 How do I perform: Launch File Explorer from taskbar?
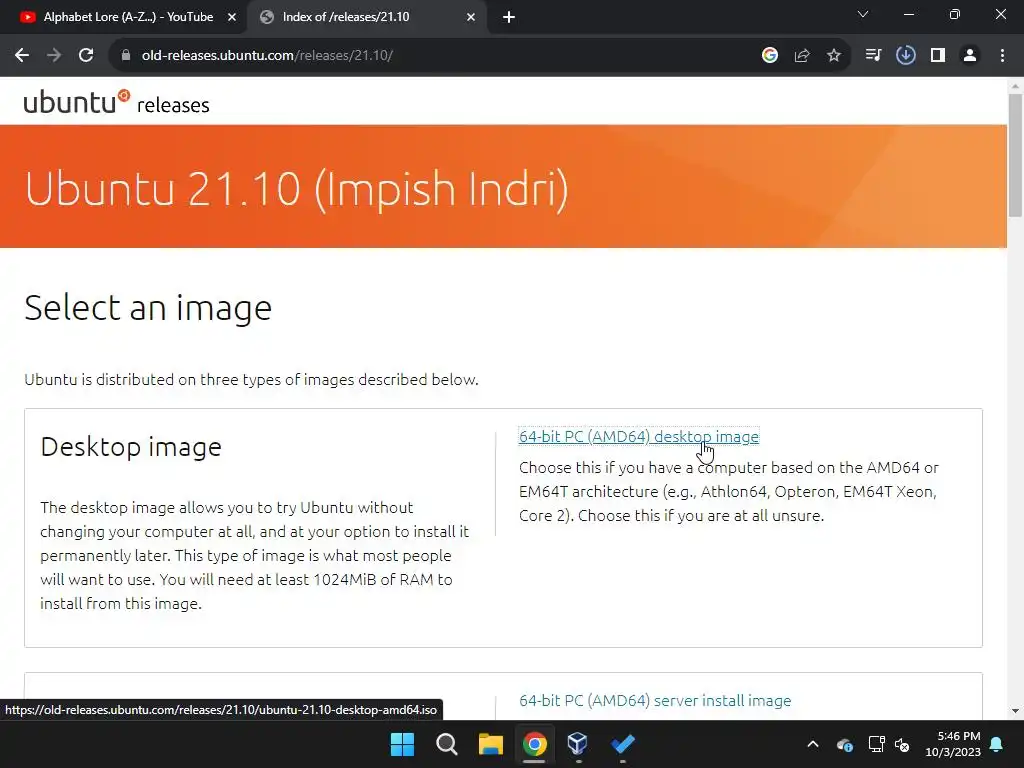click(x=490, y=744)
